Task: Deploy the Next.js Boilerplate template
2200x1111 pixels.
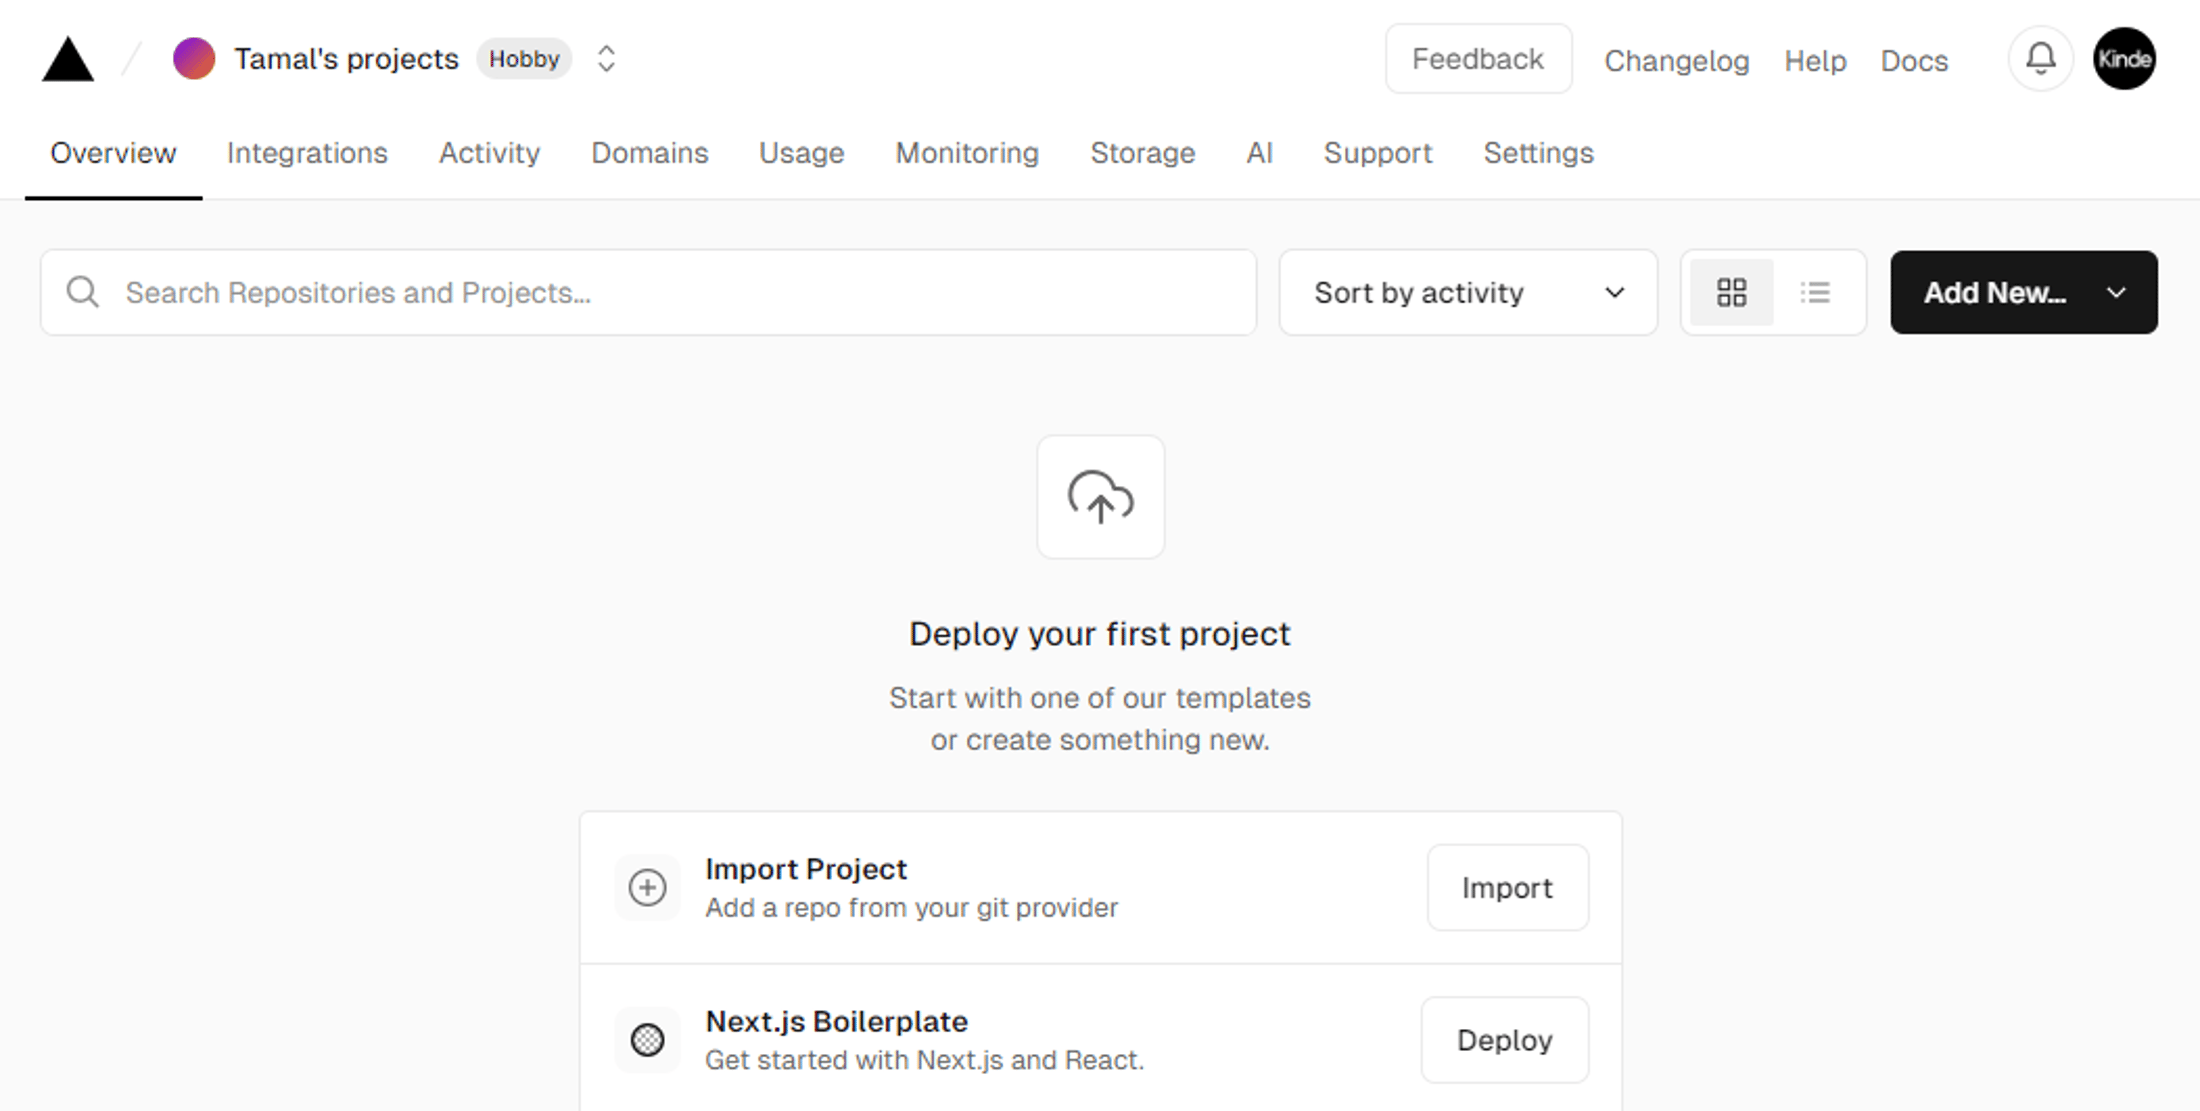Action: (1504, 1040)
